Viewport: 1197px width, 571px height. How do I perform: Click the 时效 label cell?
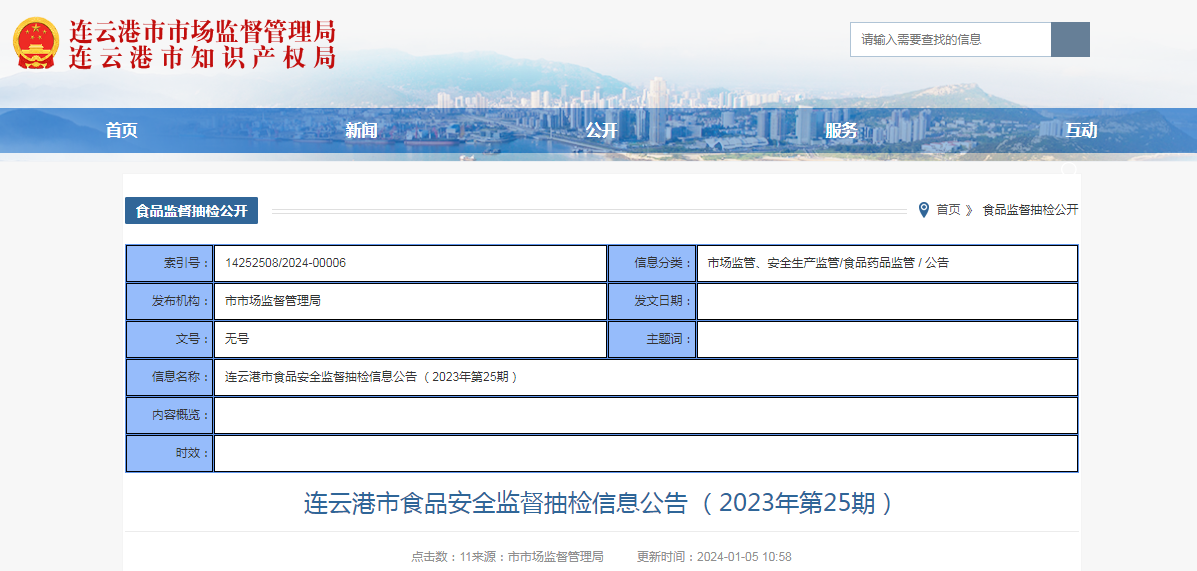(x=169, y=453)
